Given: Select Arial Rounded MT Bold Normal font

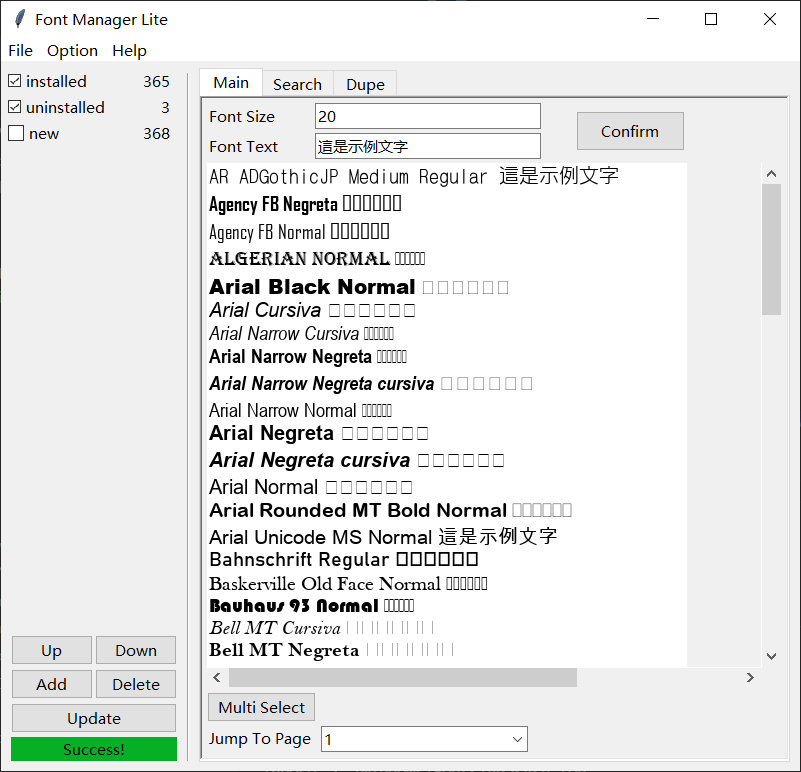Looking at the screenshot, I should click(x=390, y=510).
